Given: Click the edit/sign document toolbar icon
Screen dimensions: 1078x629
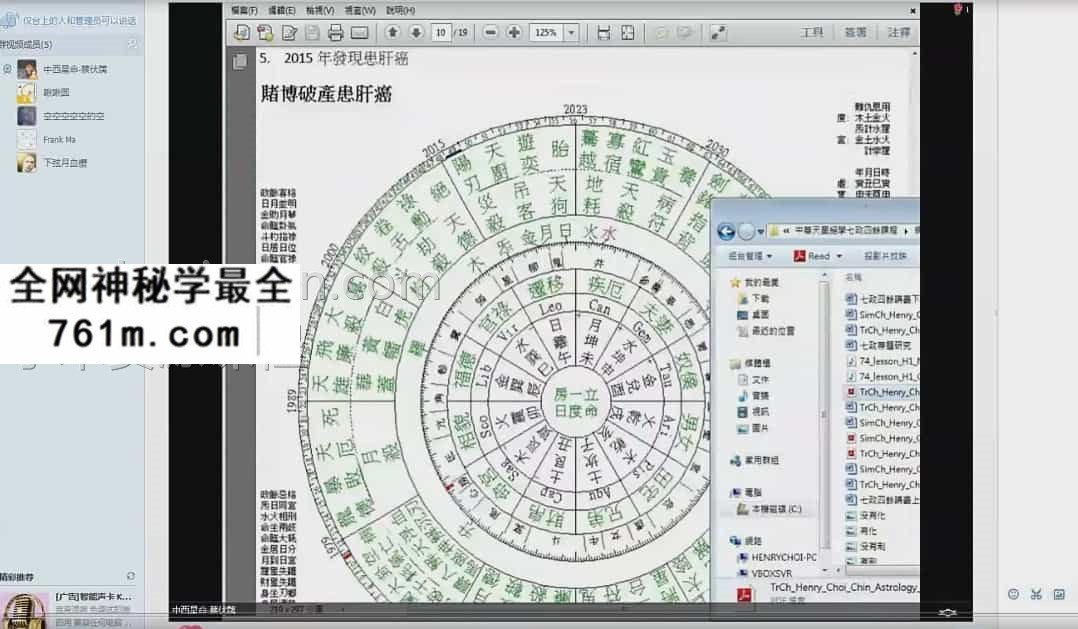Looking at the screenshot, I should (289, 32).
